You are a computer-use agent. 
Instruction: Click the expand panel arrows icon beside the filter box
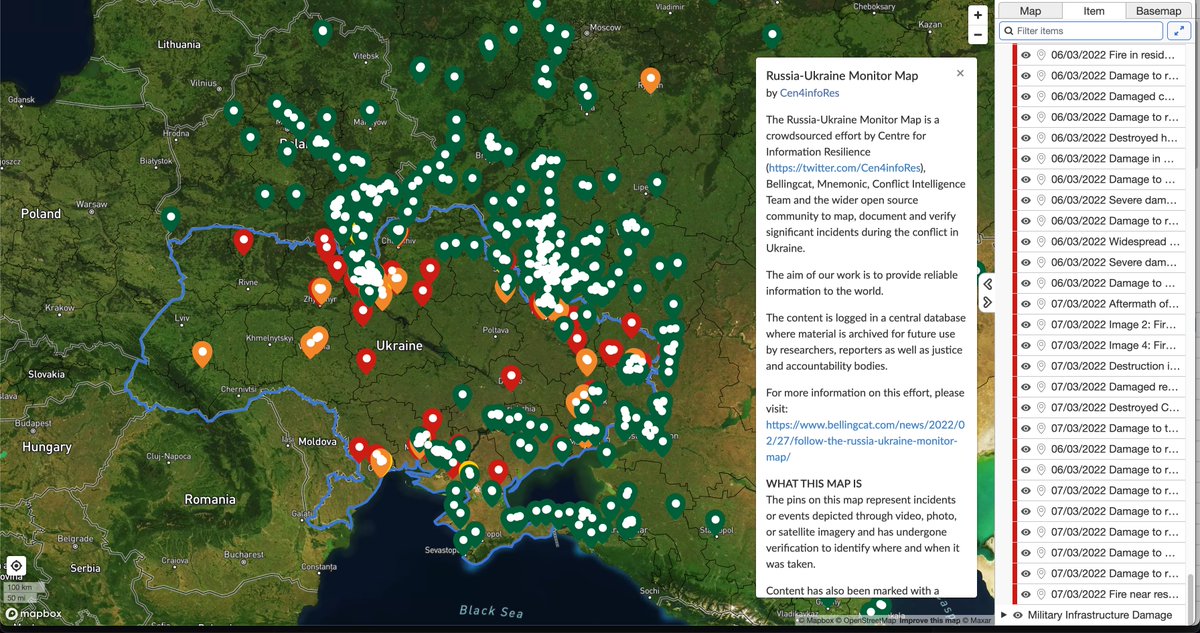coord(1179,31)
